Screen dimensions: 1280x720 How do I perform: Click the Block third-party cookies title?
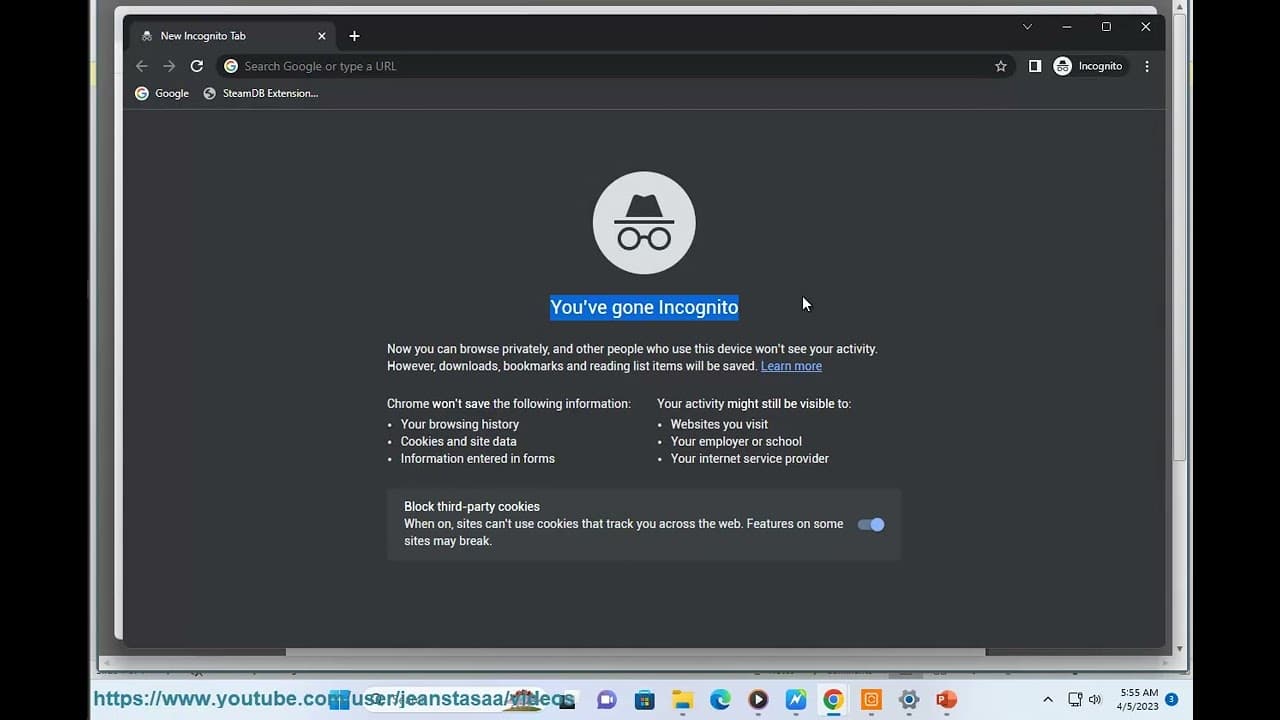pyautogui.click(x=472, y=507)
